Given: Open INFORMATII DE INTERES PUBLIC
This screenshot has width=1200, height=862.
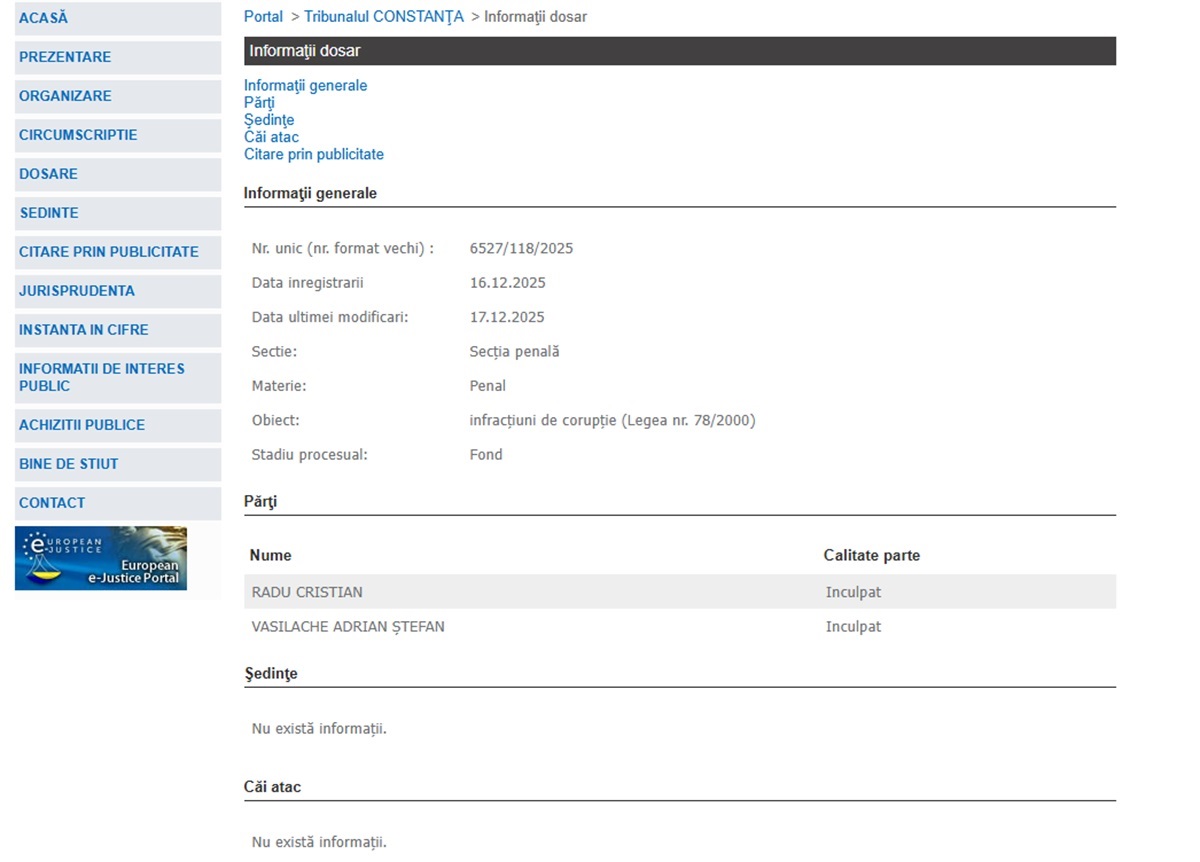Looking at the screenshot, I should [118, 378].
